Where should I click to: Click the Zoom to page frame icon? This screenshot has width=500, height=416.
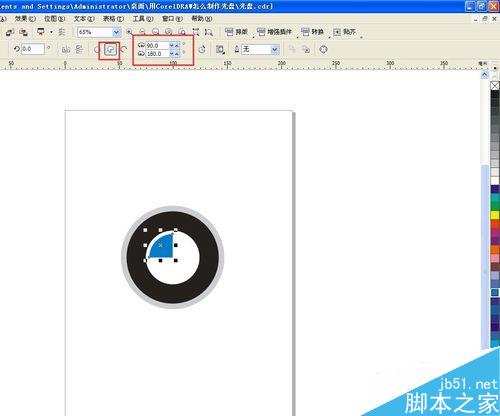196,32
